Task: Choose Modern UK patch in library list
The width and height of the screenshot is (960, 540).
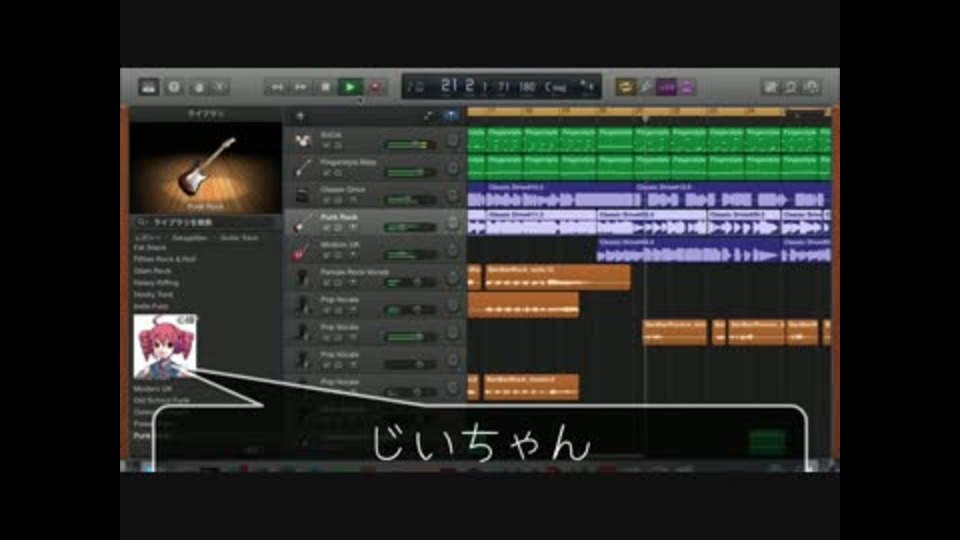Action: [x=152, y=389]
